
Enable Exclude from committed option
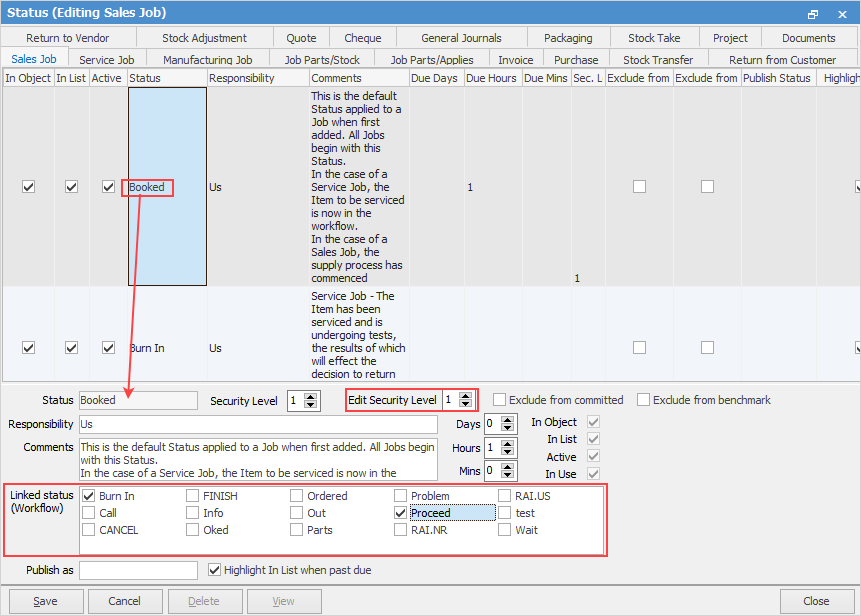(500, 400)
